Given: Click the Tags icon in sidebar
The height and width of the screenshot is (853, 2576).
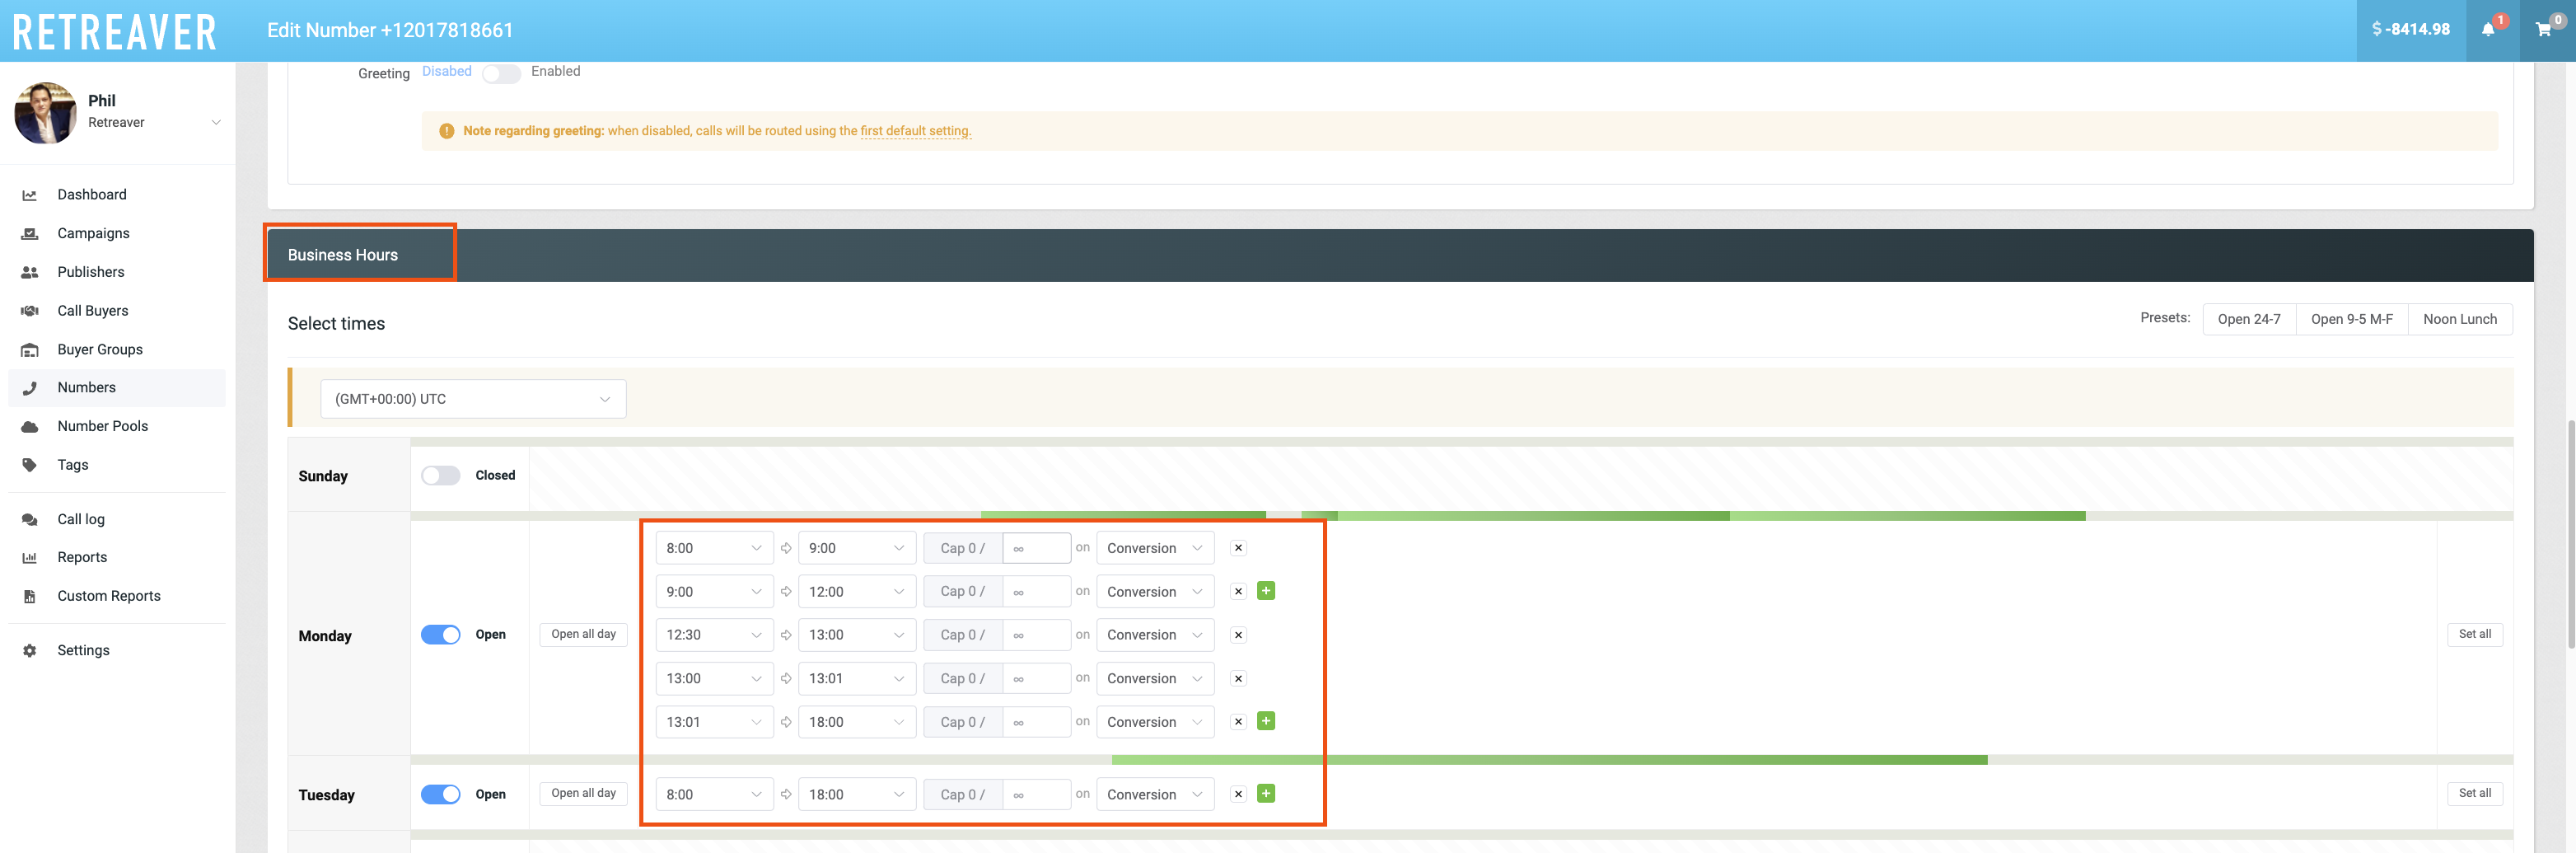Looking at the screenshot, I should [x=30, y=465].
